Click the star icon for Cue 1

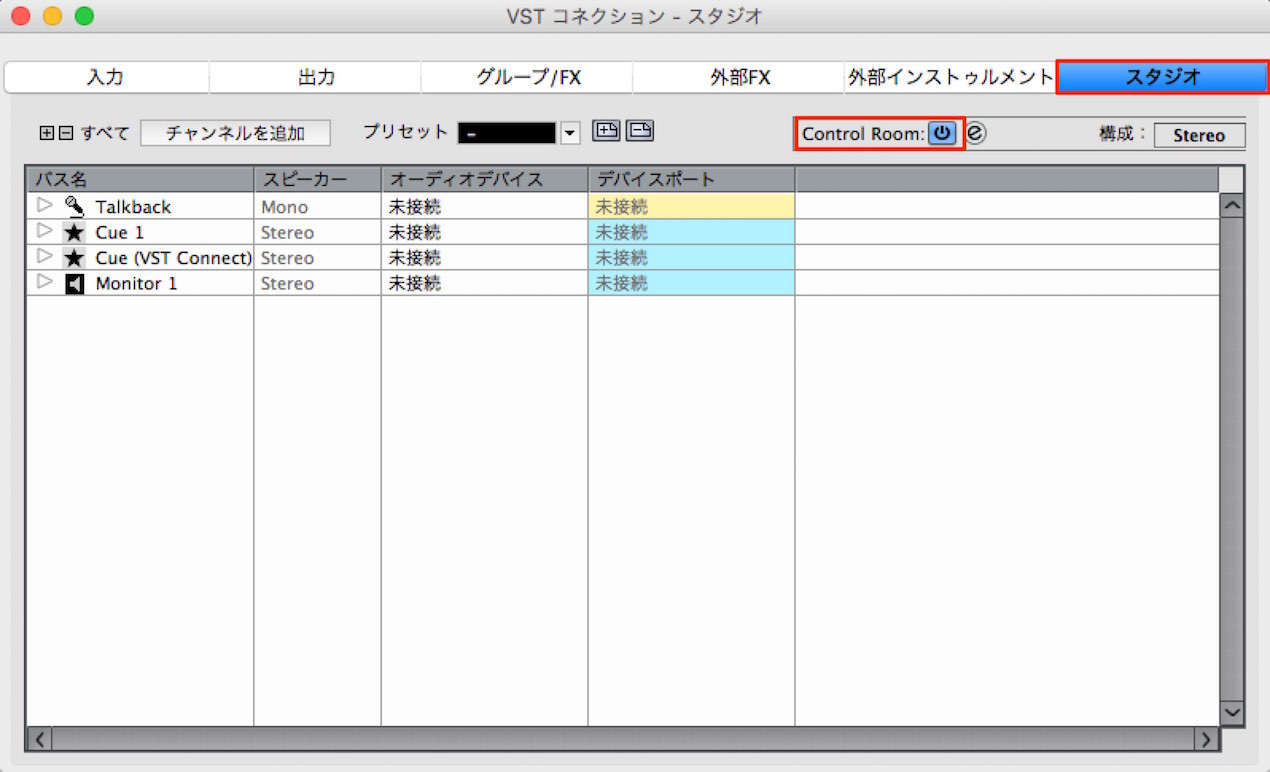coord(75,233)
